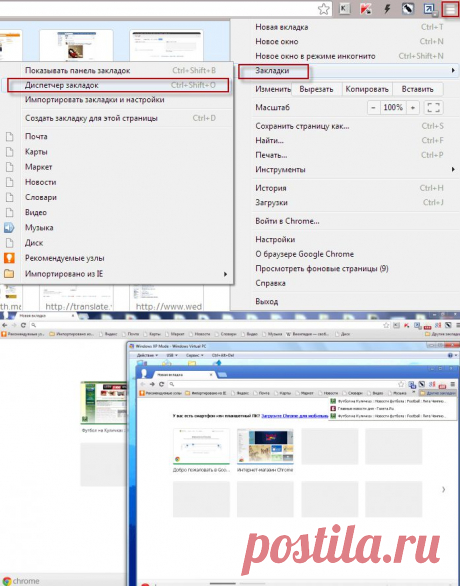Image resolution: width=460 pixels, height=586 pixels.
Task: Open a new tab in the Virtual PC Chrome
Action: [x=222, y=374]
